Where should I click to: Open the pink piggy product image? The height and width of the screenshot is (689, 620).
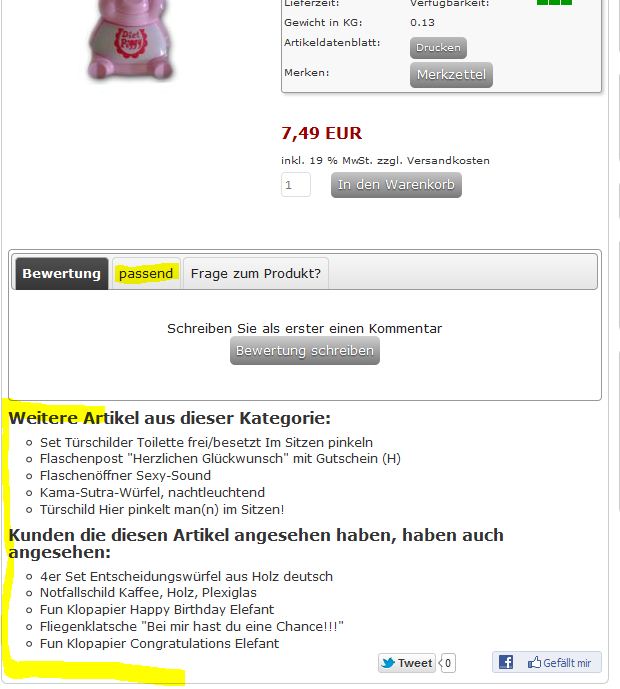click(130, 40)
